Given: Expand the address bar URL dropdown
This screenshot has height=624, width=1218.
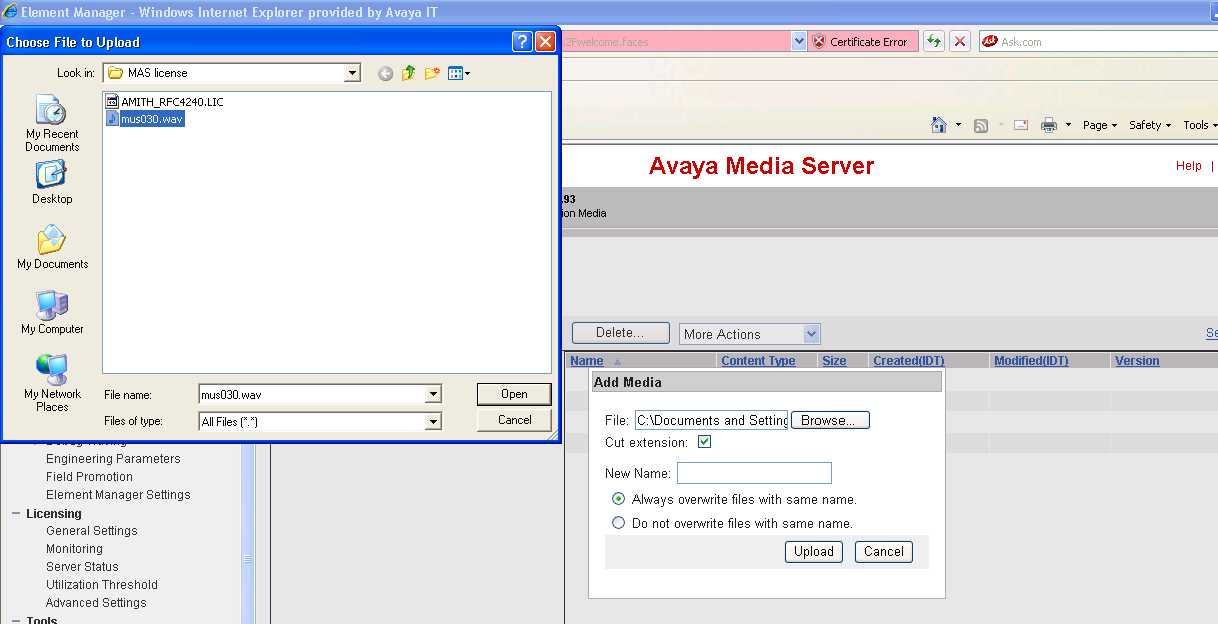Looking at the screenshot, I should pos(799,42).
